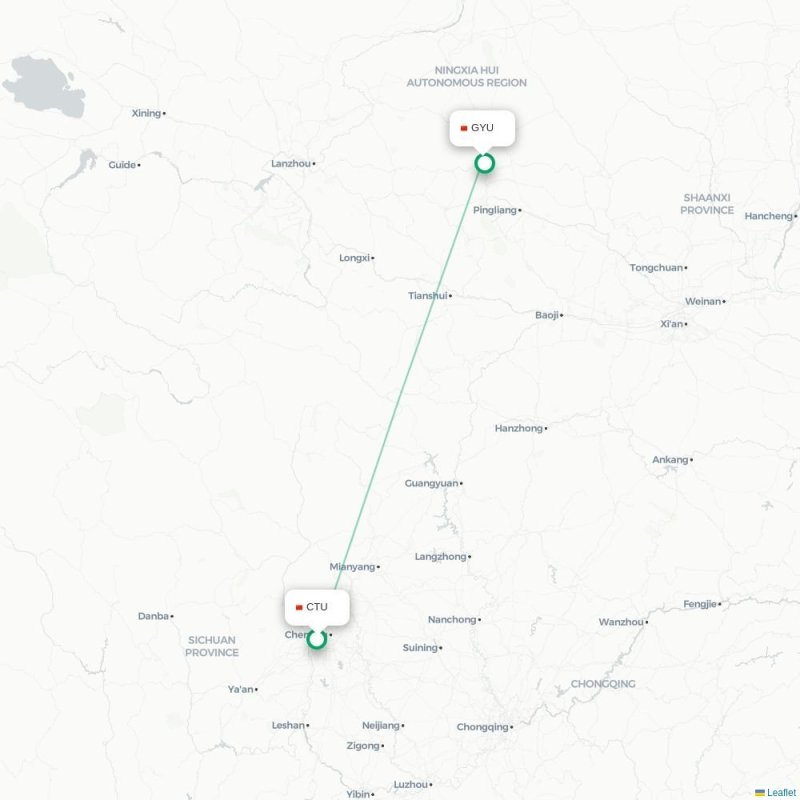800x800 pixels.
Task: Click the Lanzhou city label
Action: tap(291, 164)
